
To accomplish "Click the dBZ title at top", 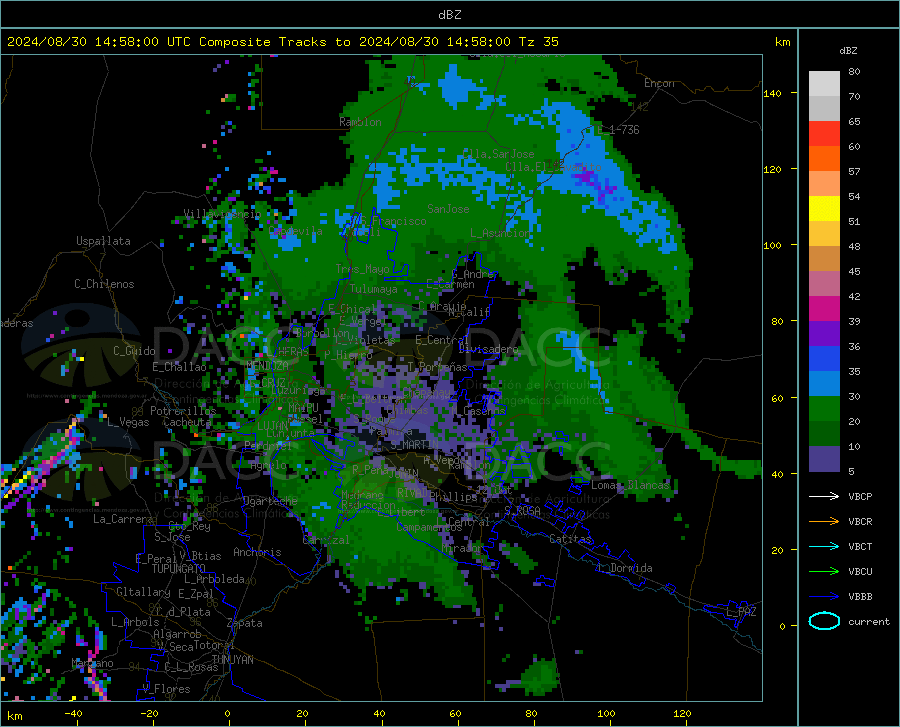I will pos(449,15).
